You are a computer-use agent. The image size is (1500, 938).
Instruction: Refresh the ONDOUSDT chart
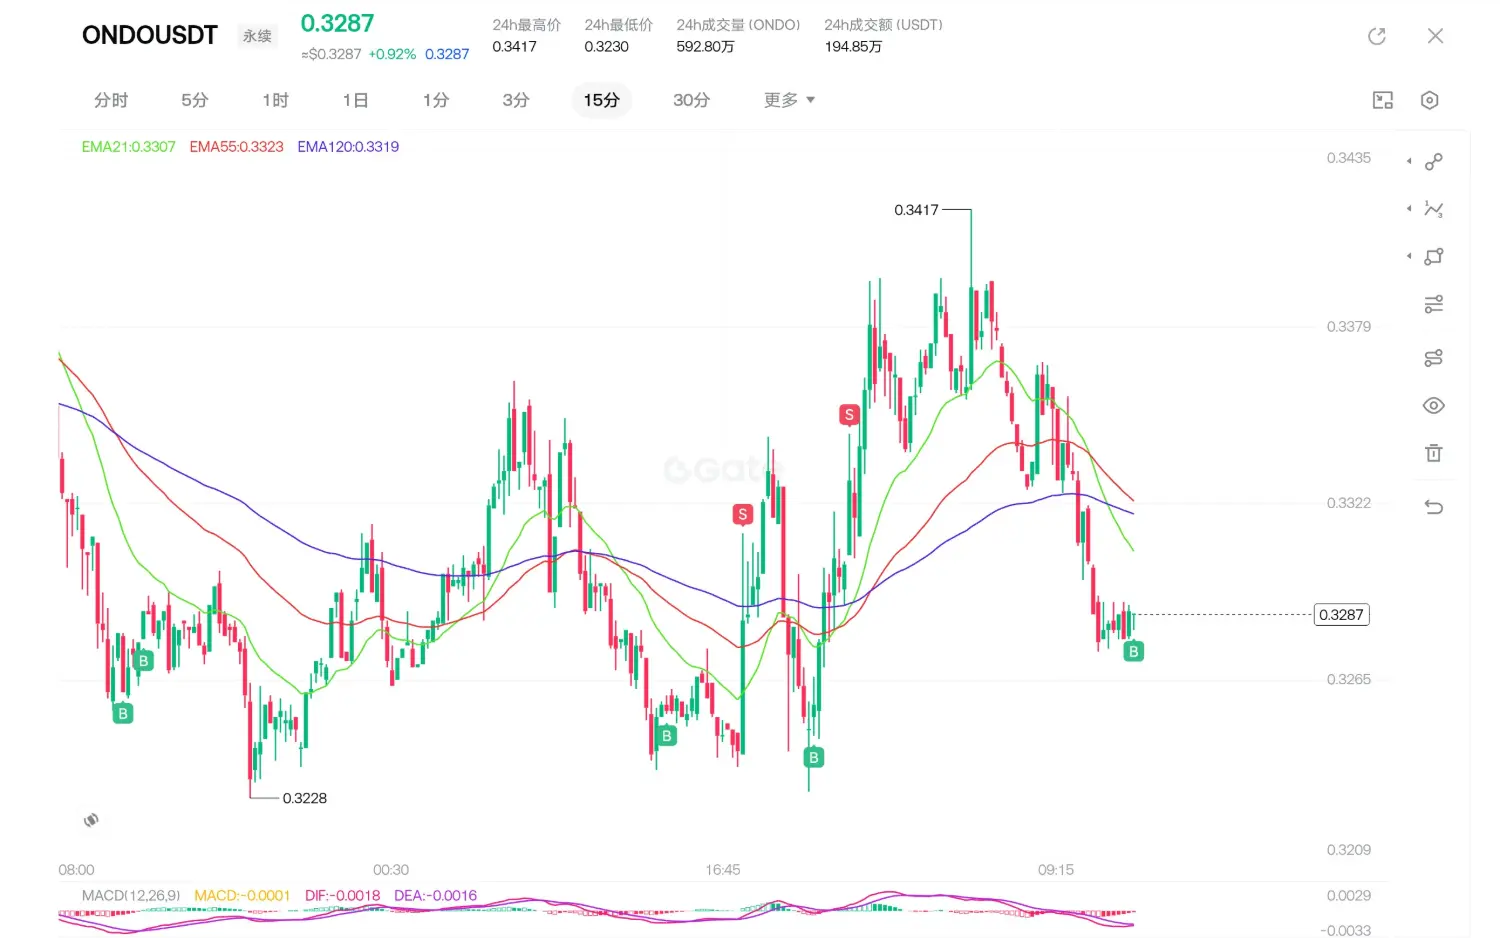click(x=1377, y=36)
